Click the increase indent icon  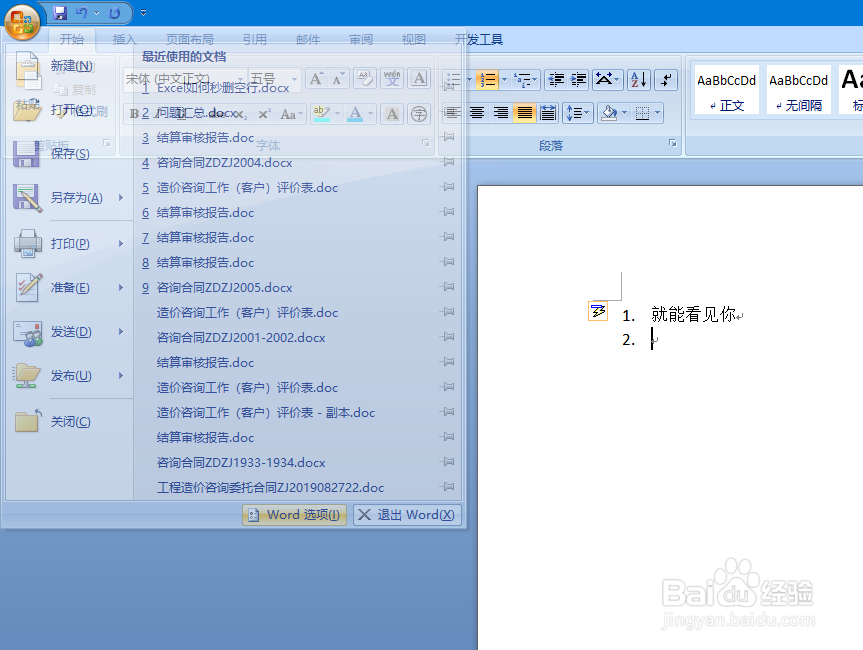(x=578, y=80)
